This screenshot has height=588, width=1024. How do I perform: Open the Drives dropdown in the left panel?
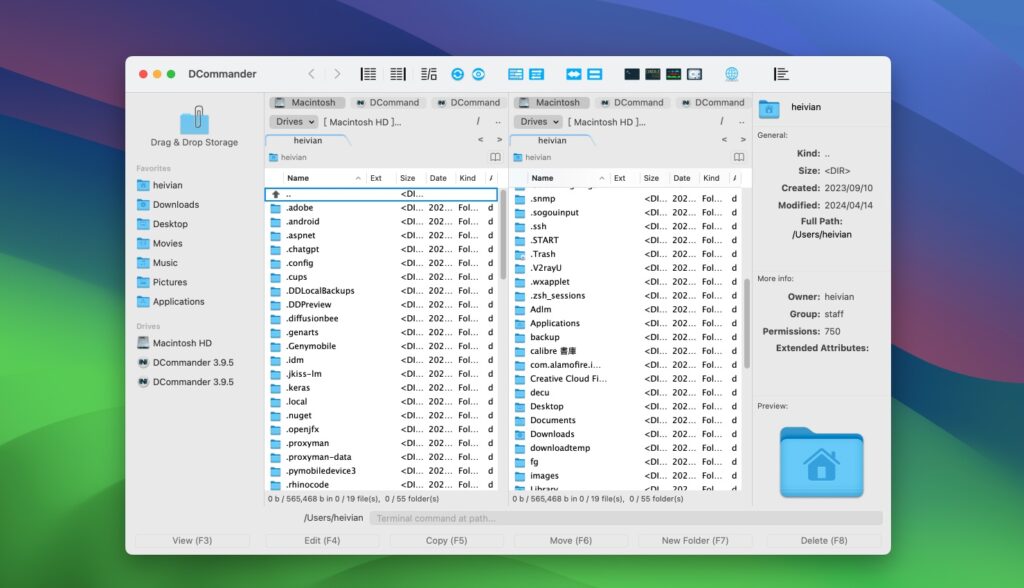click(292, 122)
